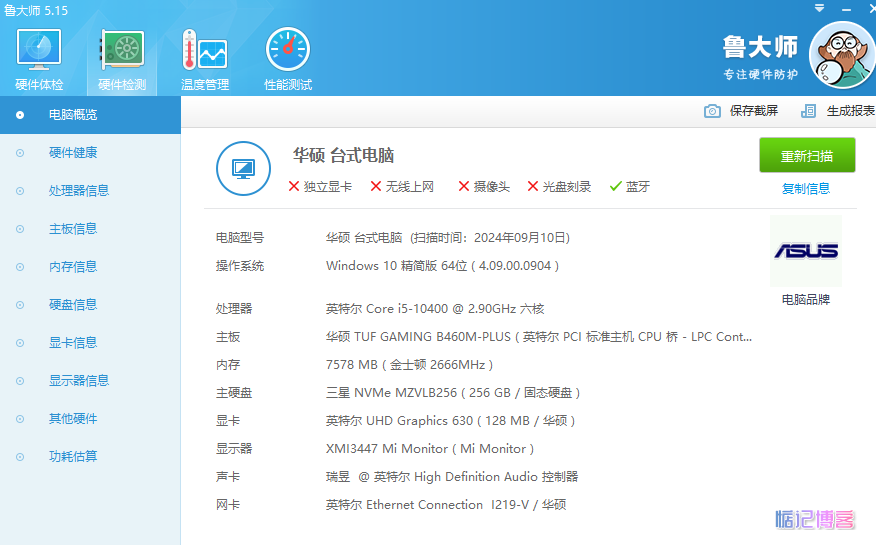
Task: Click the camera icon for 保存截屏
Action: [x=712, y=111]
